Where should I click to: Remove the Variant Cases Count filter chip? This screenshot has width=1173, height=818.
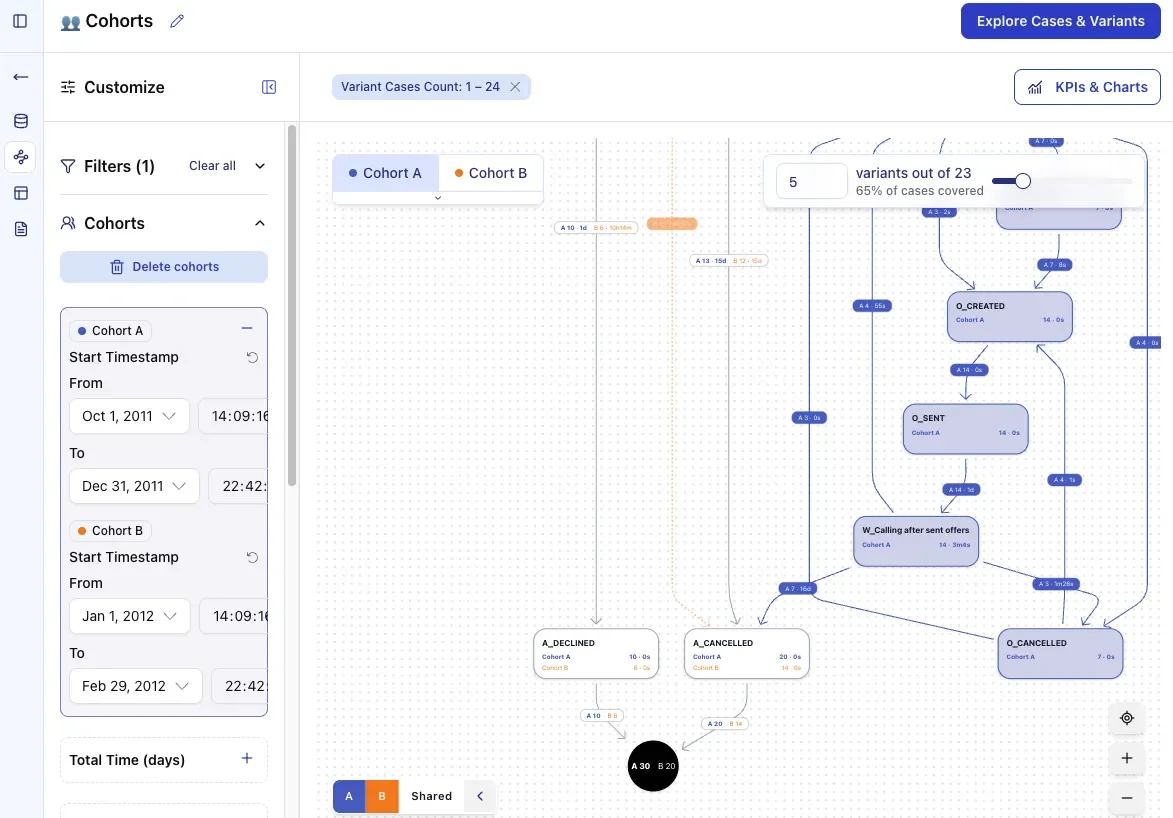(515, 87)
